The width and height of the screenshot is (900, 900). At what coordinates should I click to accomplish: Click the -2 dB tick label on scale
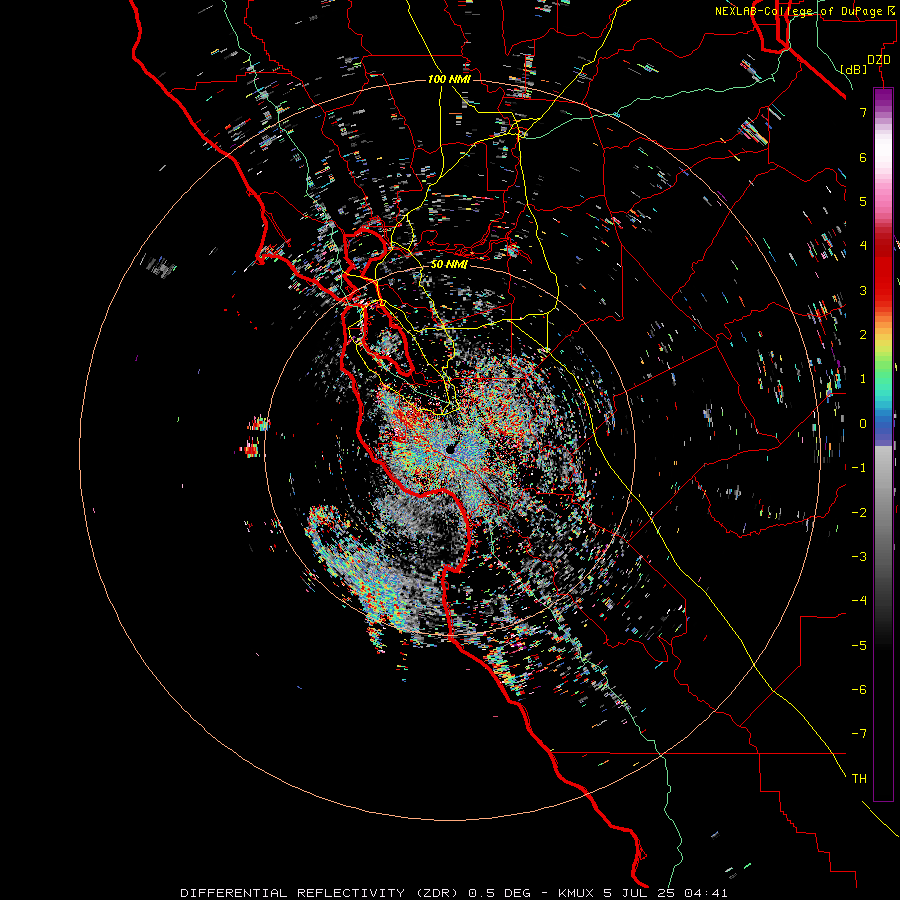click(859, 513)
